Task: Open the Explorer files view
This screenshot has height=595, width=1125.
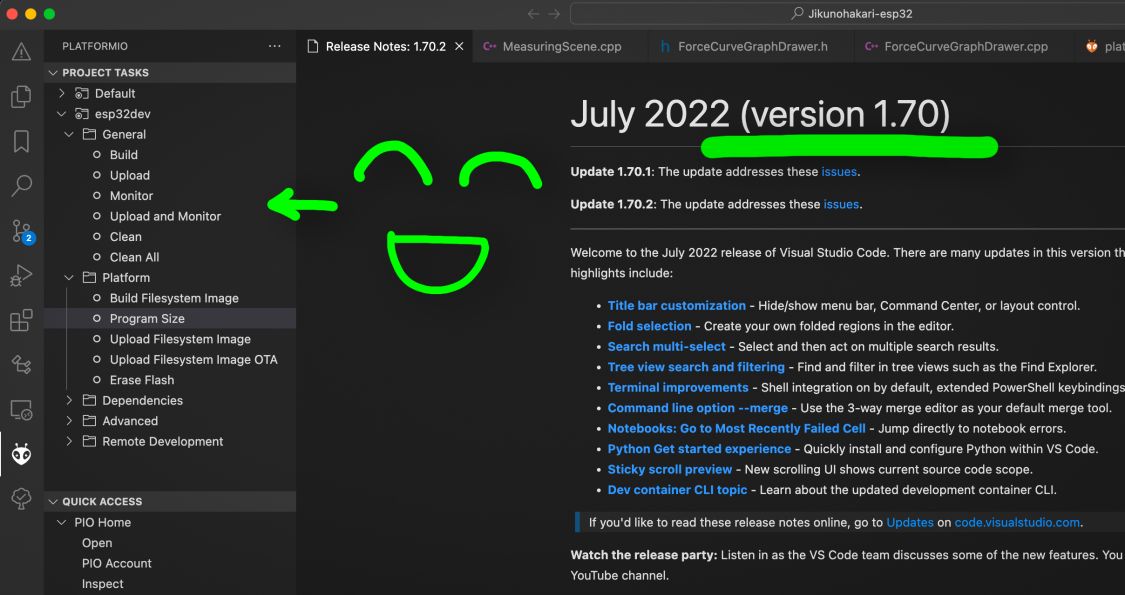Action: pyautogui.click(x=22, y=96)
